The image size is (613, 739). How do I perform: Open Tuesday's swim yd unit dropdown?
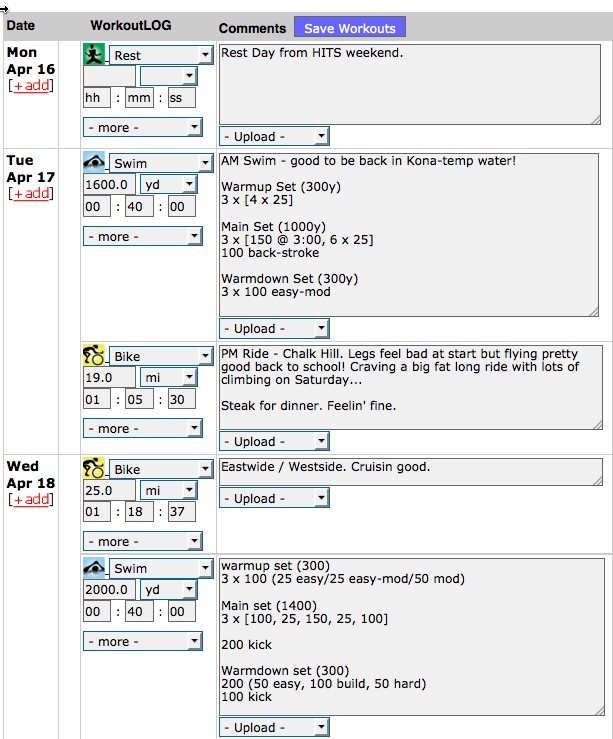click(x=168, y=184)
